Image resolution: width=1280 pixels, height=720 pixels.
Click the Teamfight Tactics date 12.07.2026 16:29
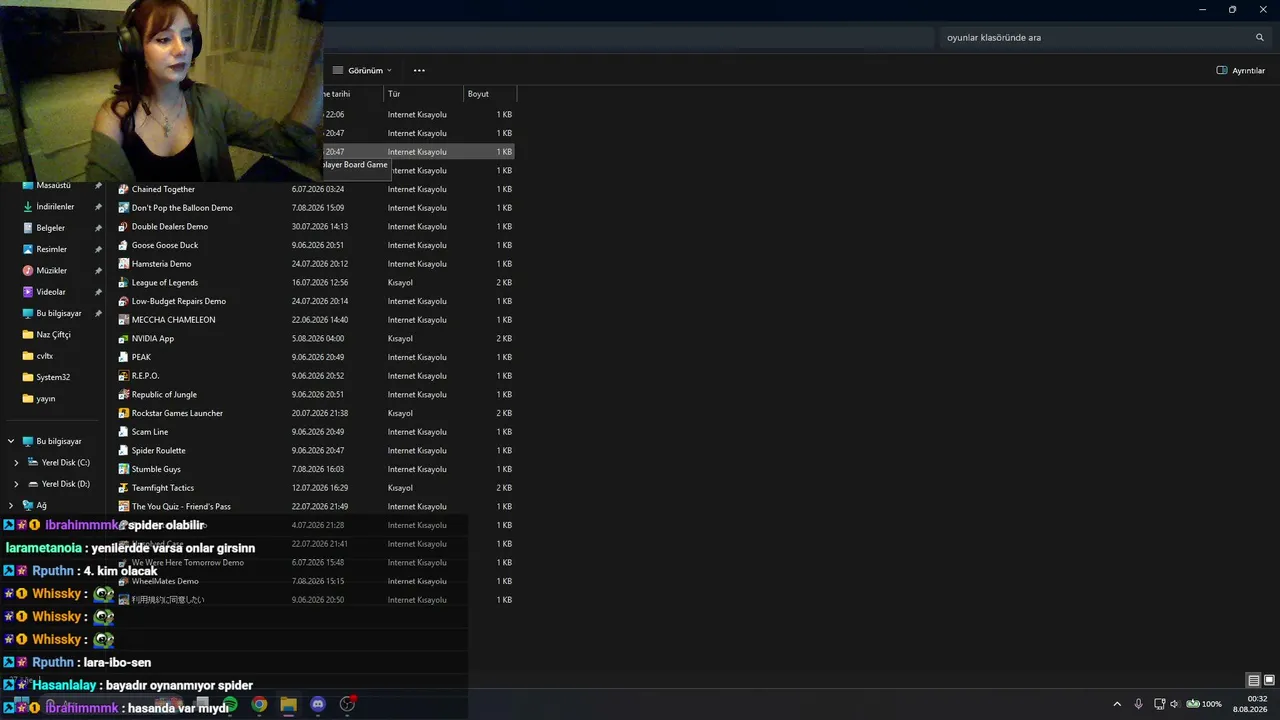pos(320,488)
